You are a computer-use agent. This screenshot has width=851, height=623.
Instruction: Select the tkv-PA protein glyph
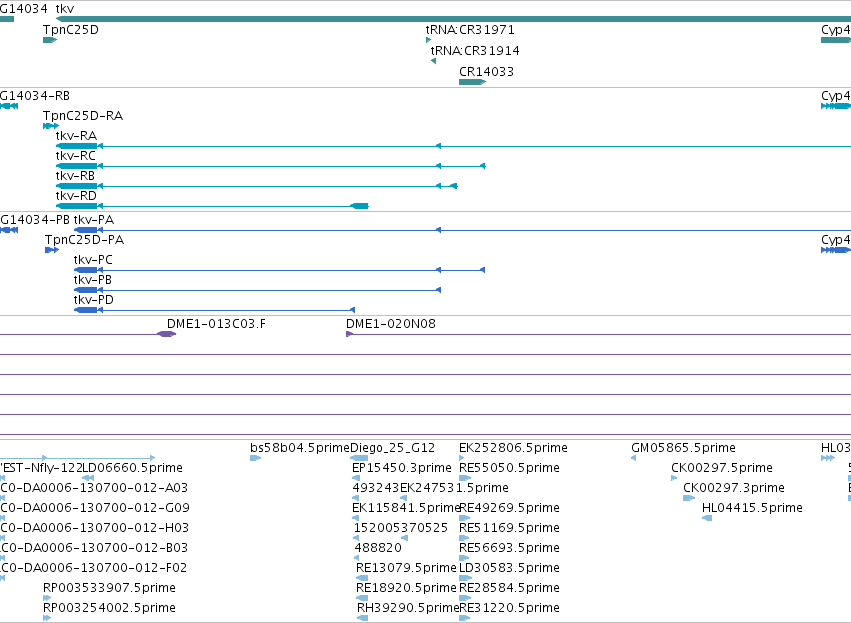(x=86, y=230)
